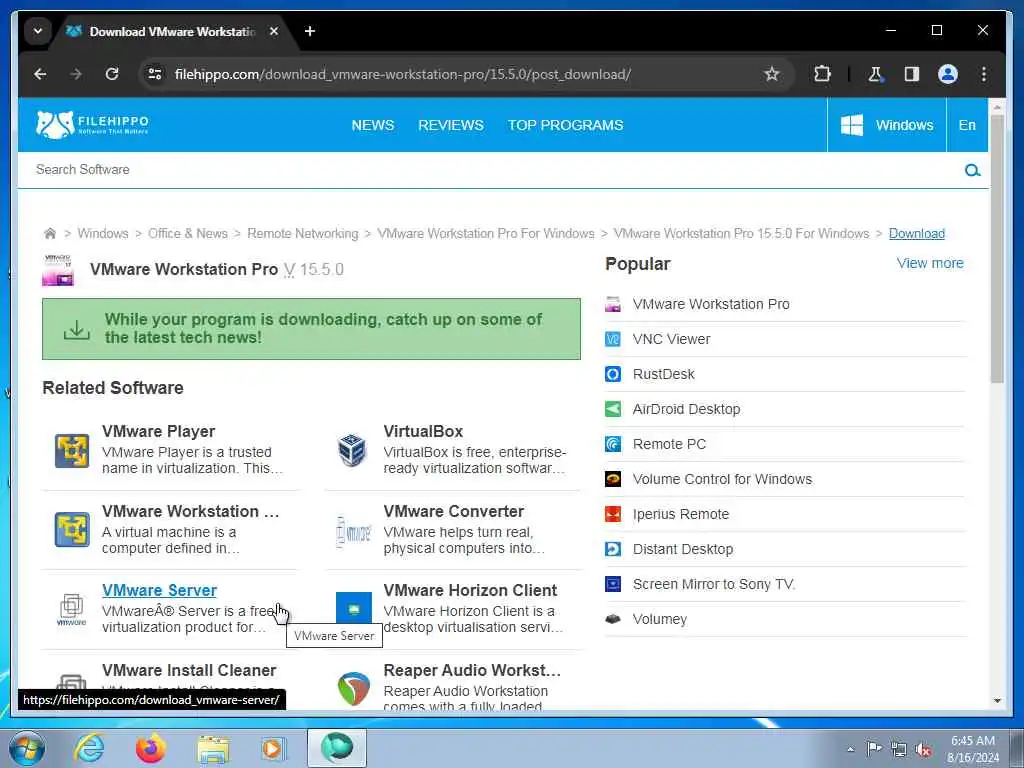The width and height of the screenshot is (1024, 768).
Task: Click the FileHippo logo
Action: pyautogui.click(x=92, y=124)
